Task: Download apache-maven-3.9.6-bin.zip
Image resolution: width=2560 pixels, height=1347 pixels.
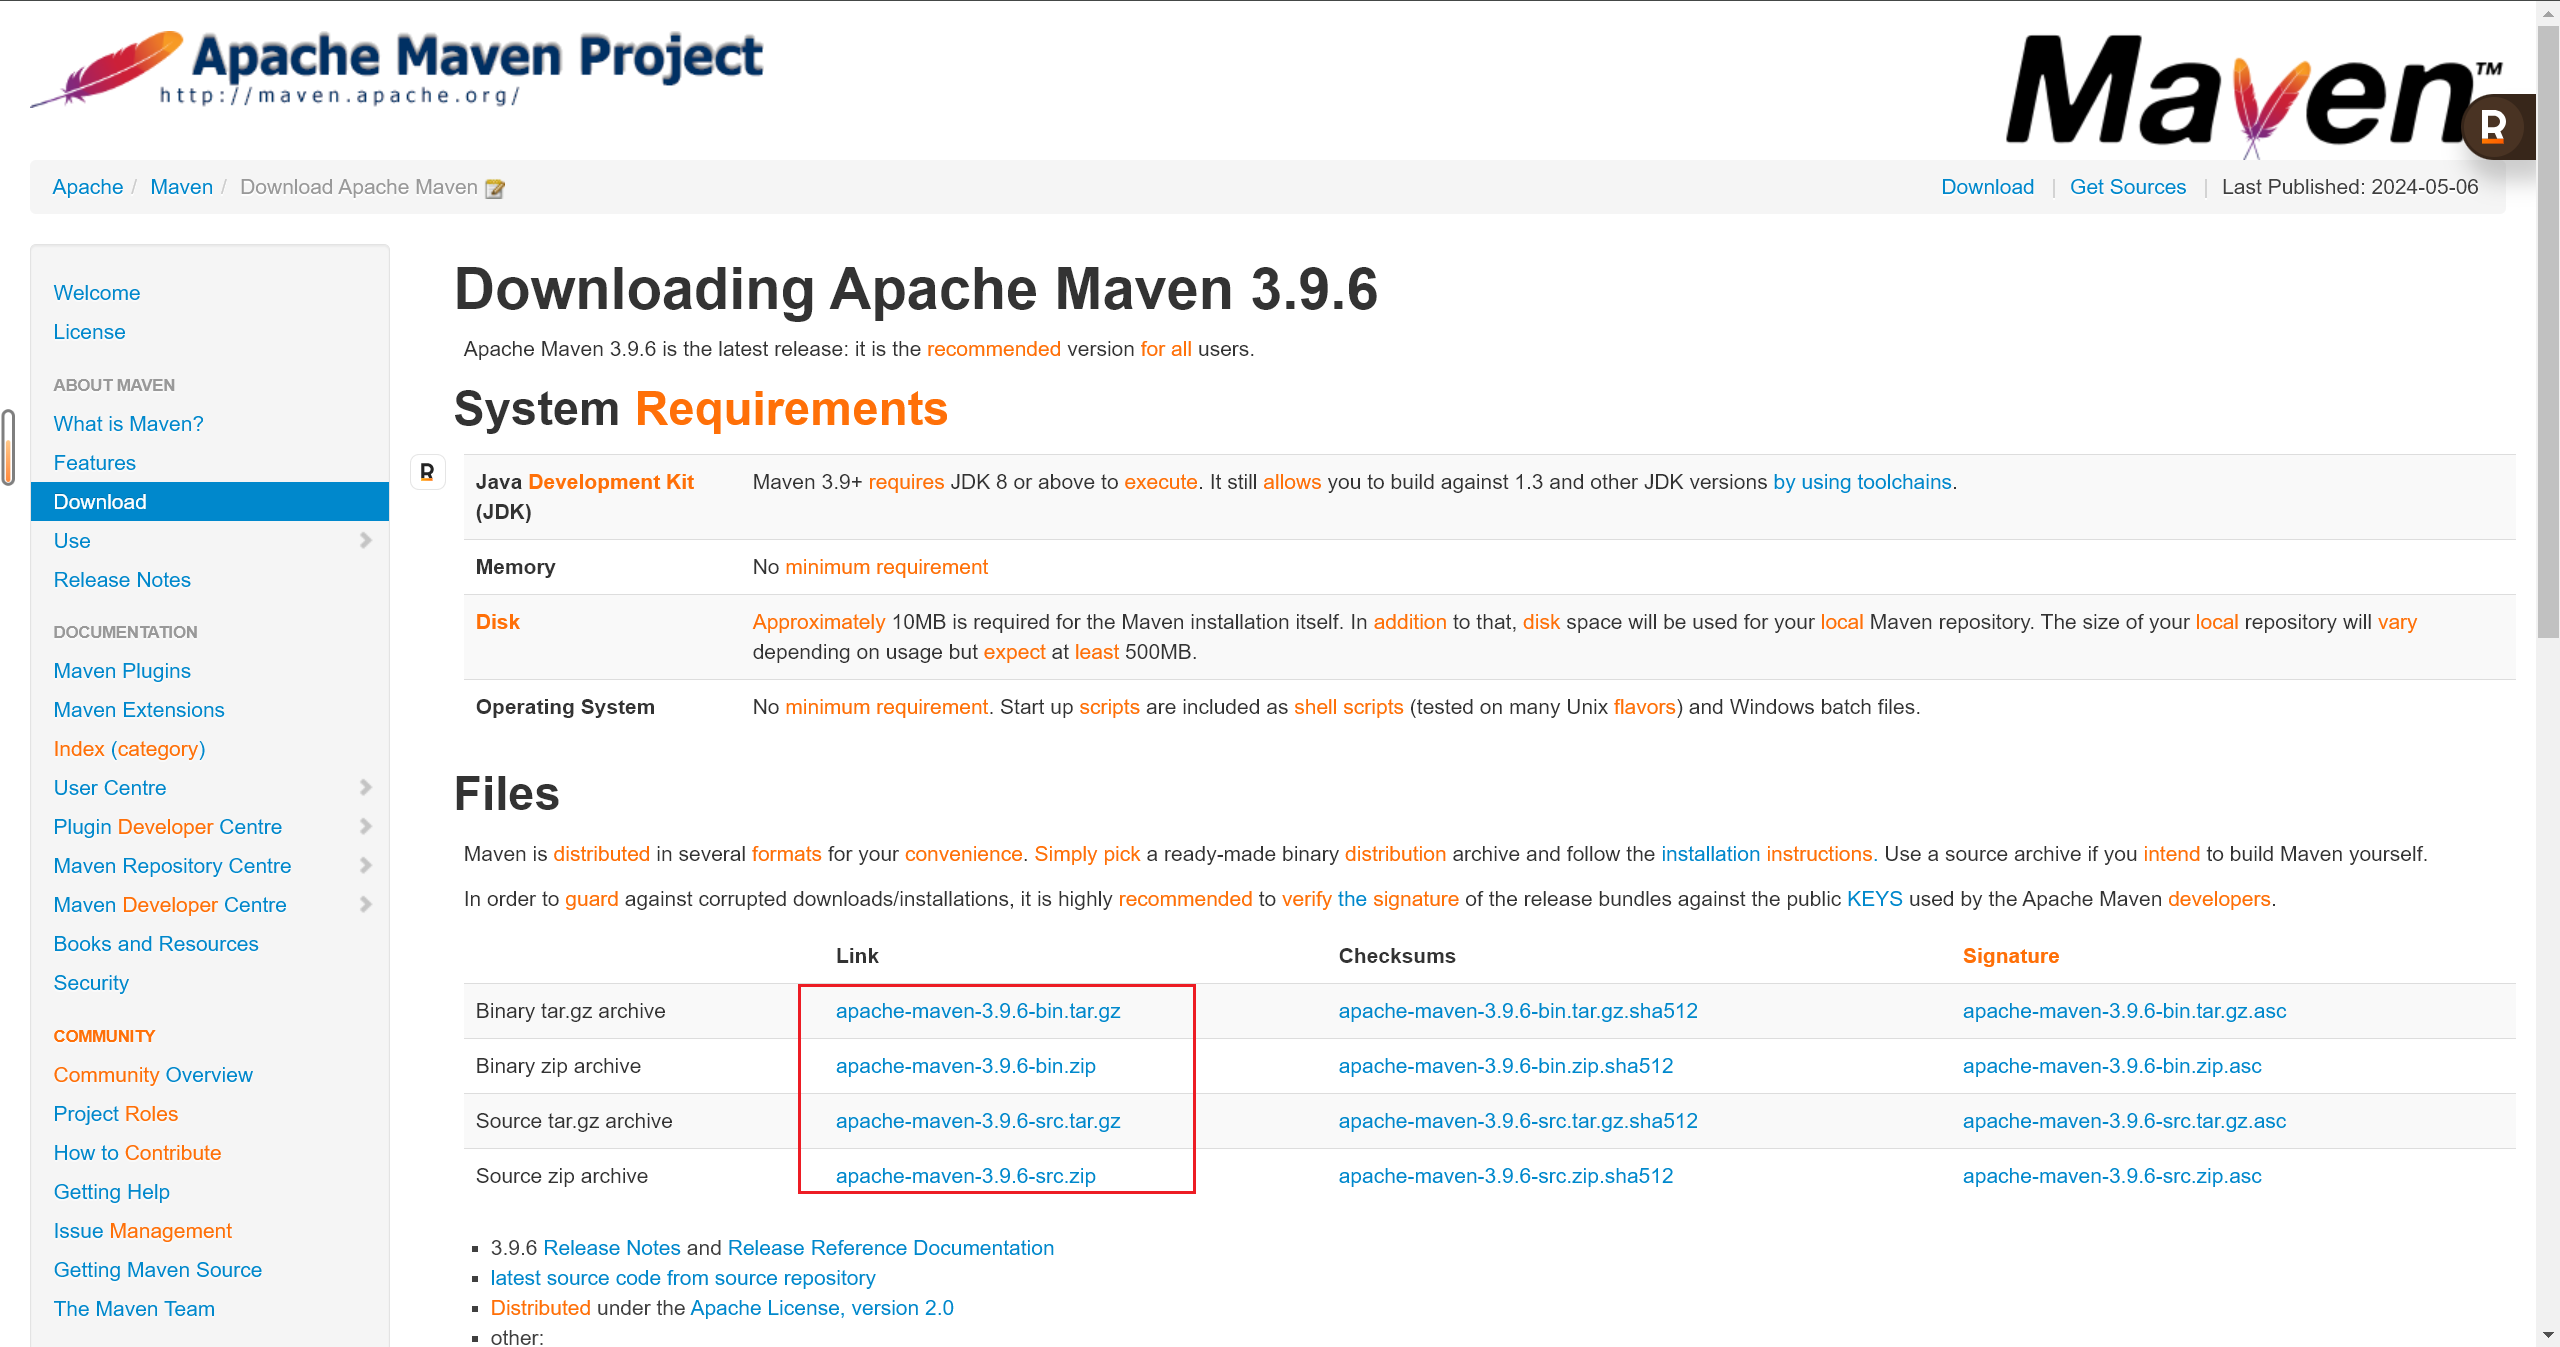Action: click(965, 1066)
